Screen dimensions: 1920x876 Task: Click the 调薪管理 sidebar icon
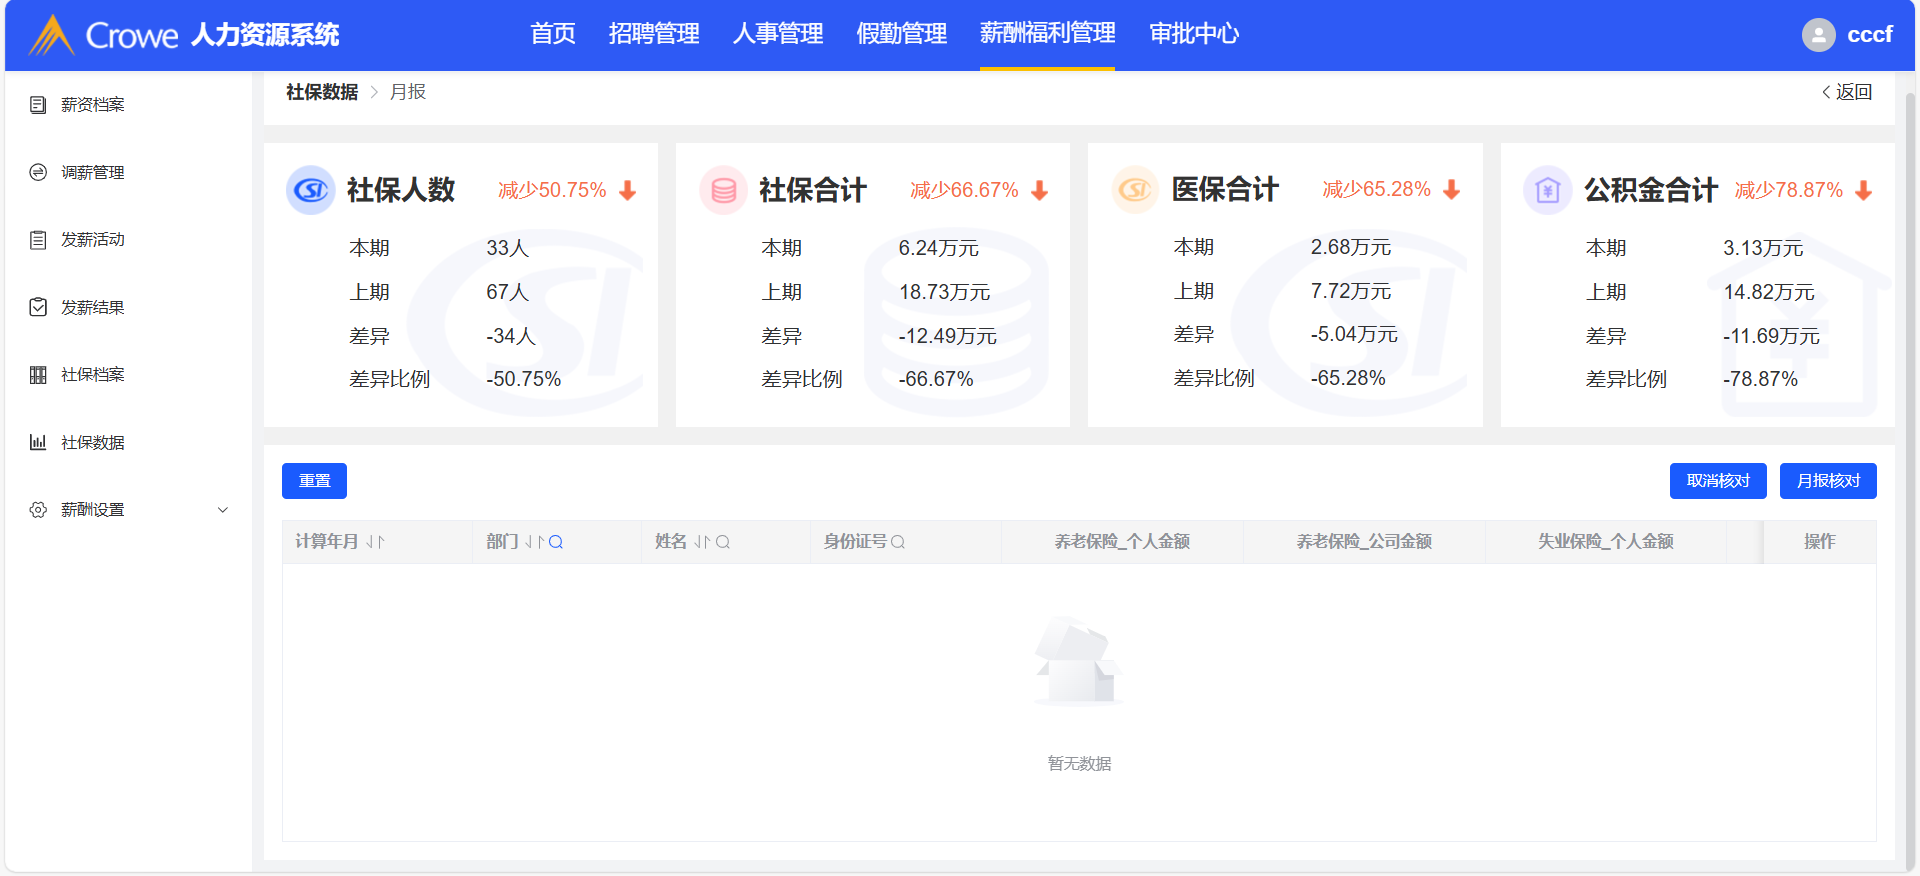38,172
